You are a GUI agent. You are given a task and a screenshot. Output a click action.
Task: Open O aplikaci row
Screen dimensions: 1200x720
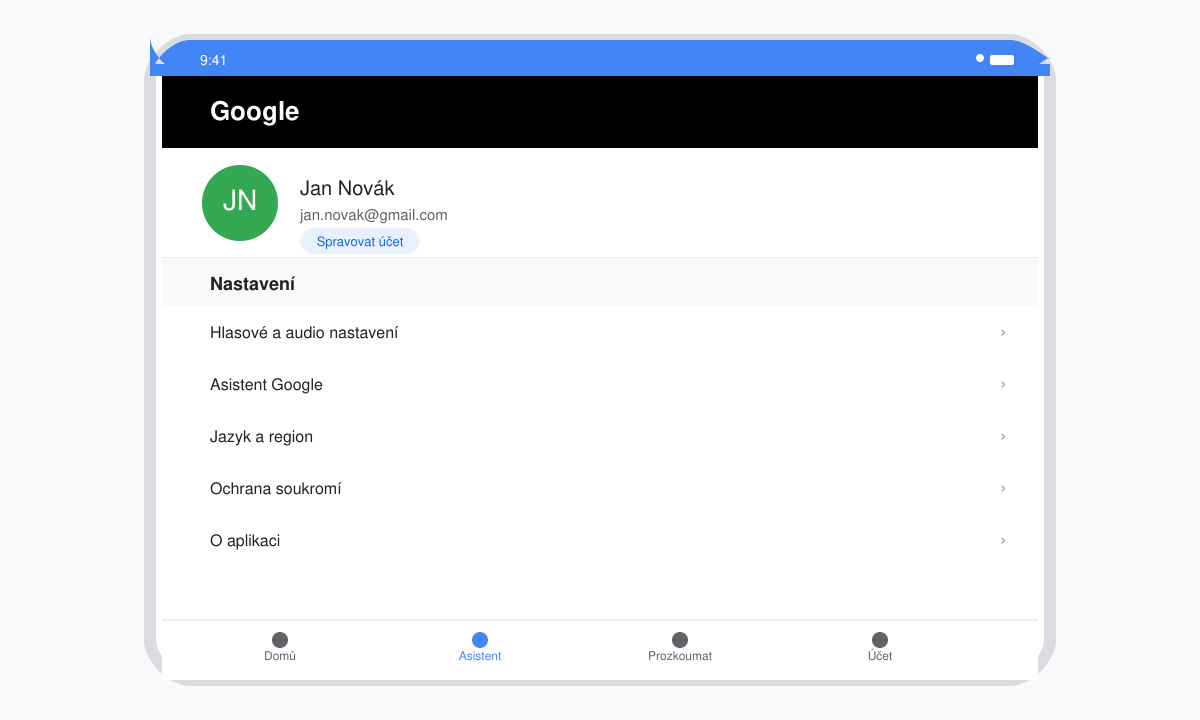tap(600, 540)
